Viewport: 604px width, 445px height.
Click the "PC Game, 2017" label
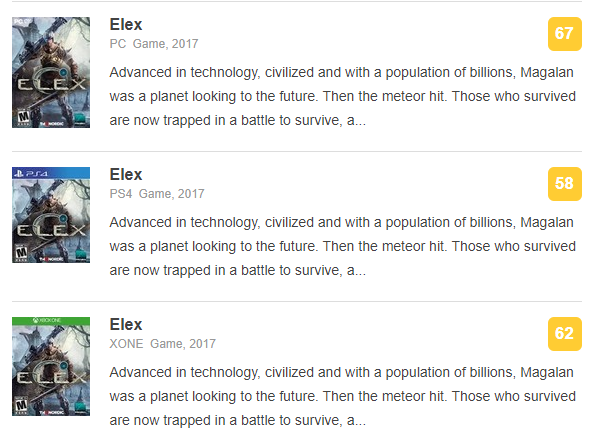[155, 44]
